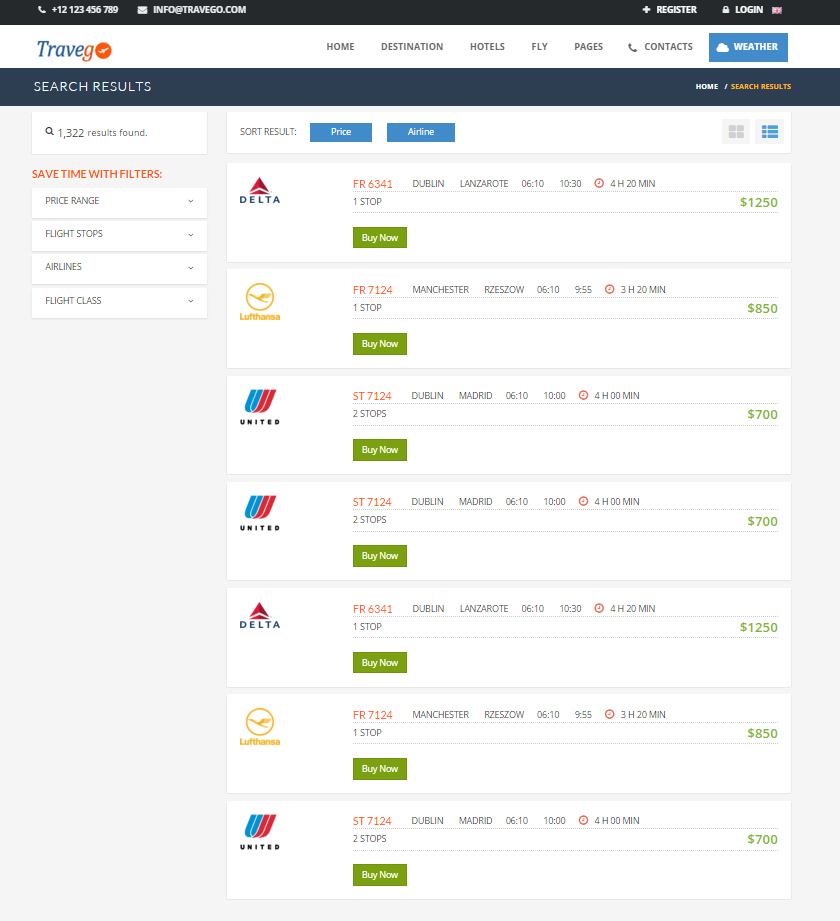Sort results by Airline
The width and height of the screenshot is (840, 921).
pos(421,132)
